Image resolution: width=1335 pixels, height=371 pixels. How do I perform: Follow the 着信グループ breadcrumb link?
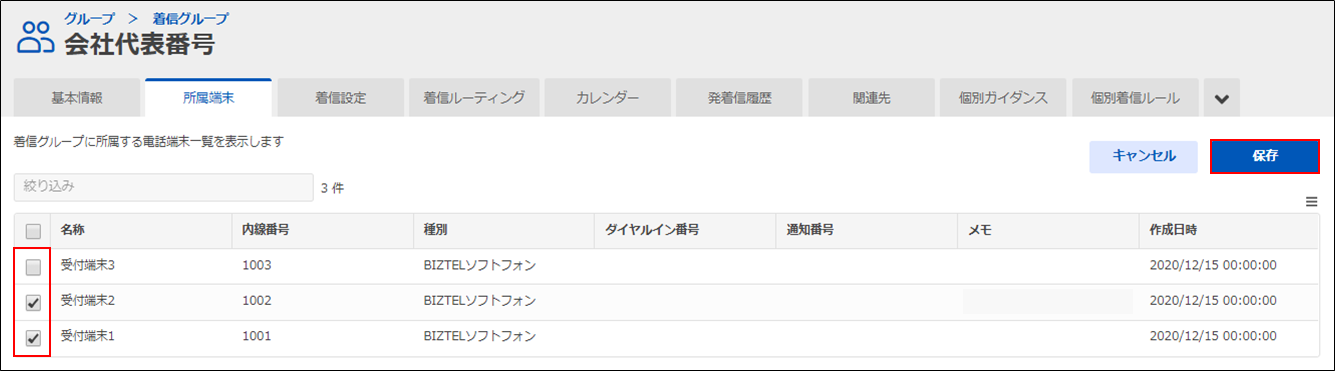pyautogui.click(x=191, y=18)
